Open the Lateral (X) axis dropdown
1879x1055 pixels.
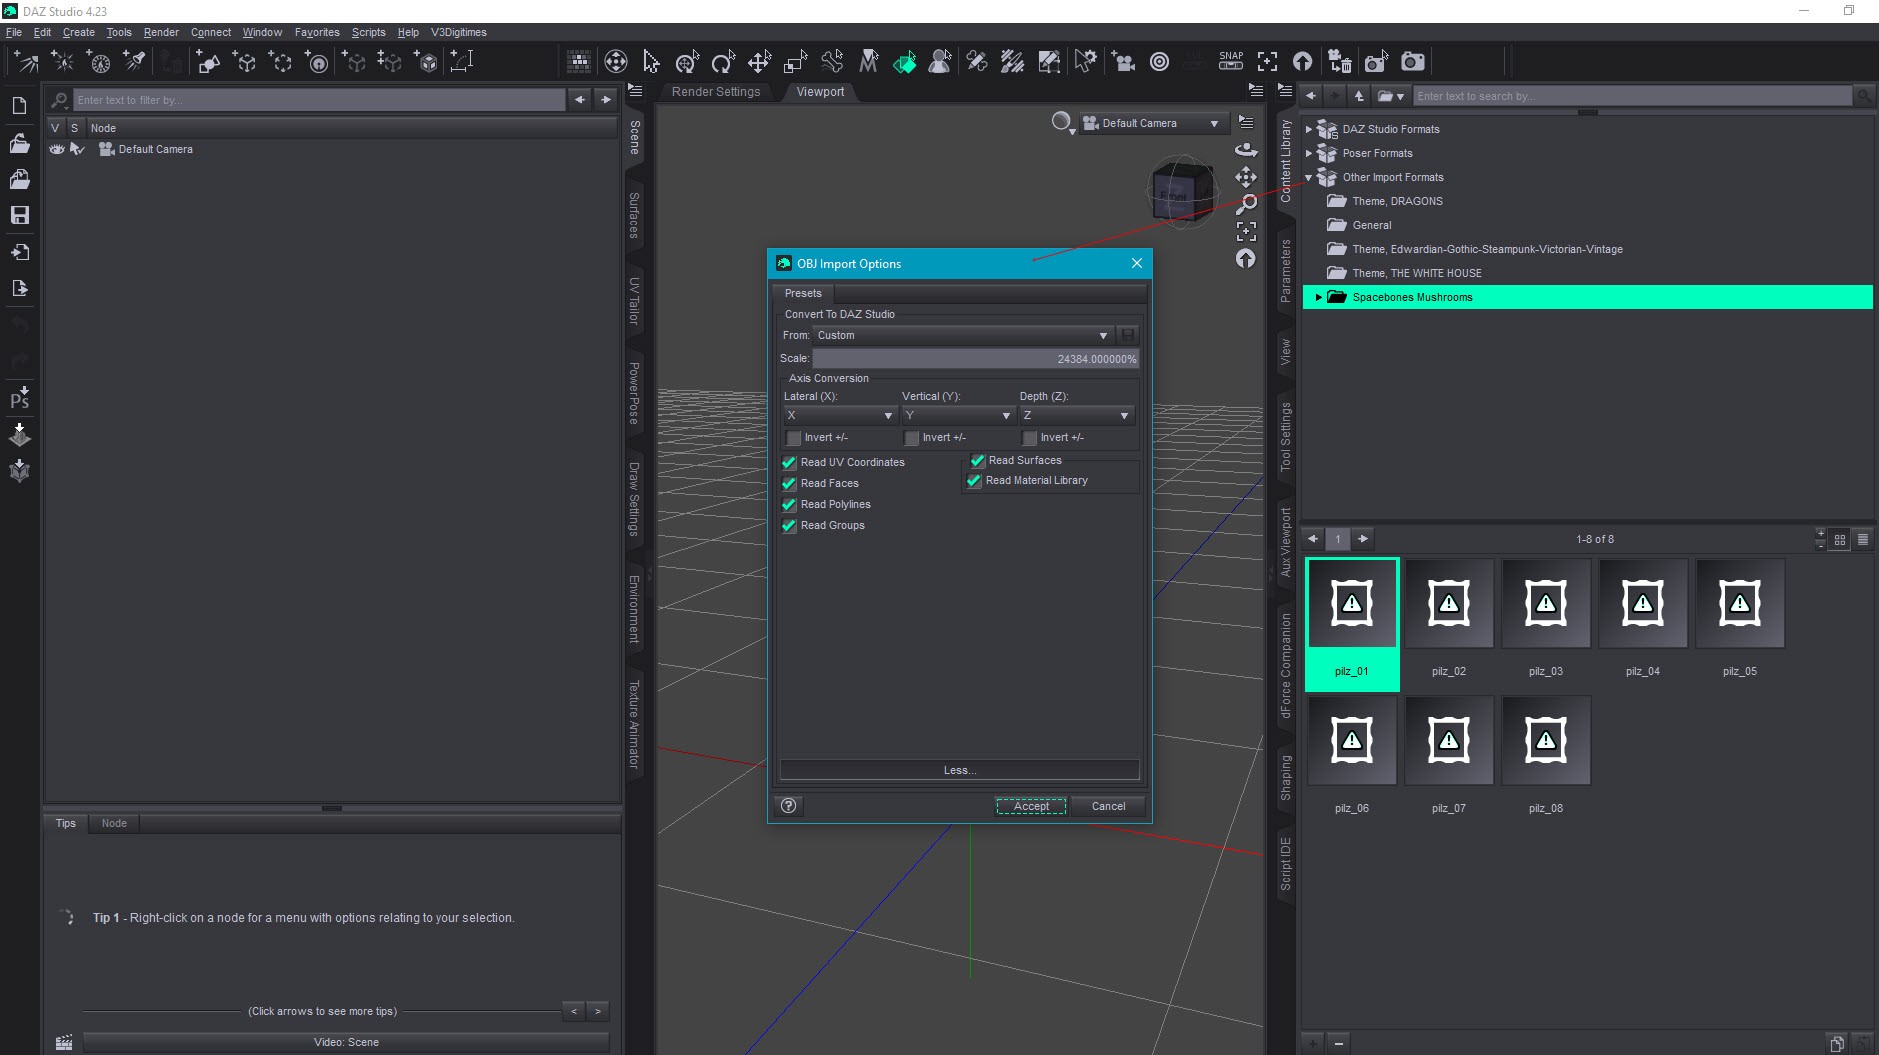tap(839, 415)
